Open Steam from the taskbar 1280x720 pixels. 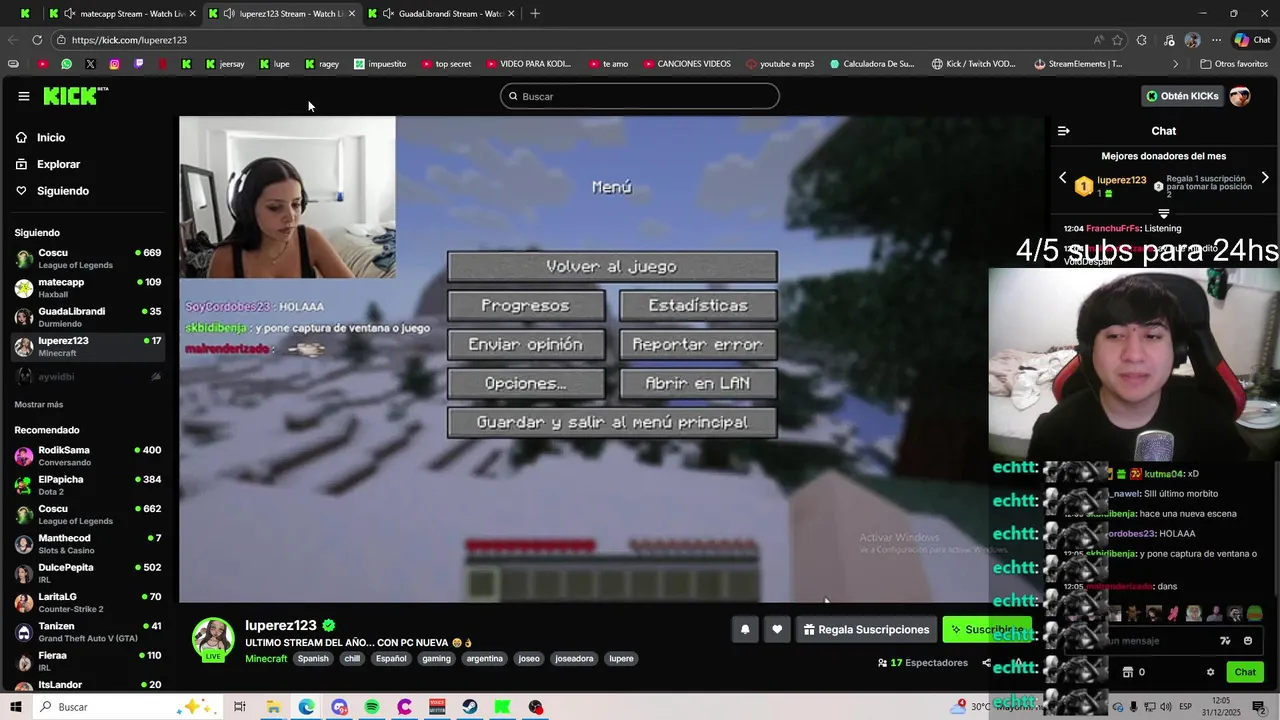click(470, 707)
